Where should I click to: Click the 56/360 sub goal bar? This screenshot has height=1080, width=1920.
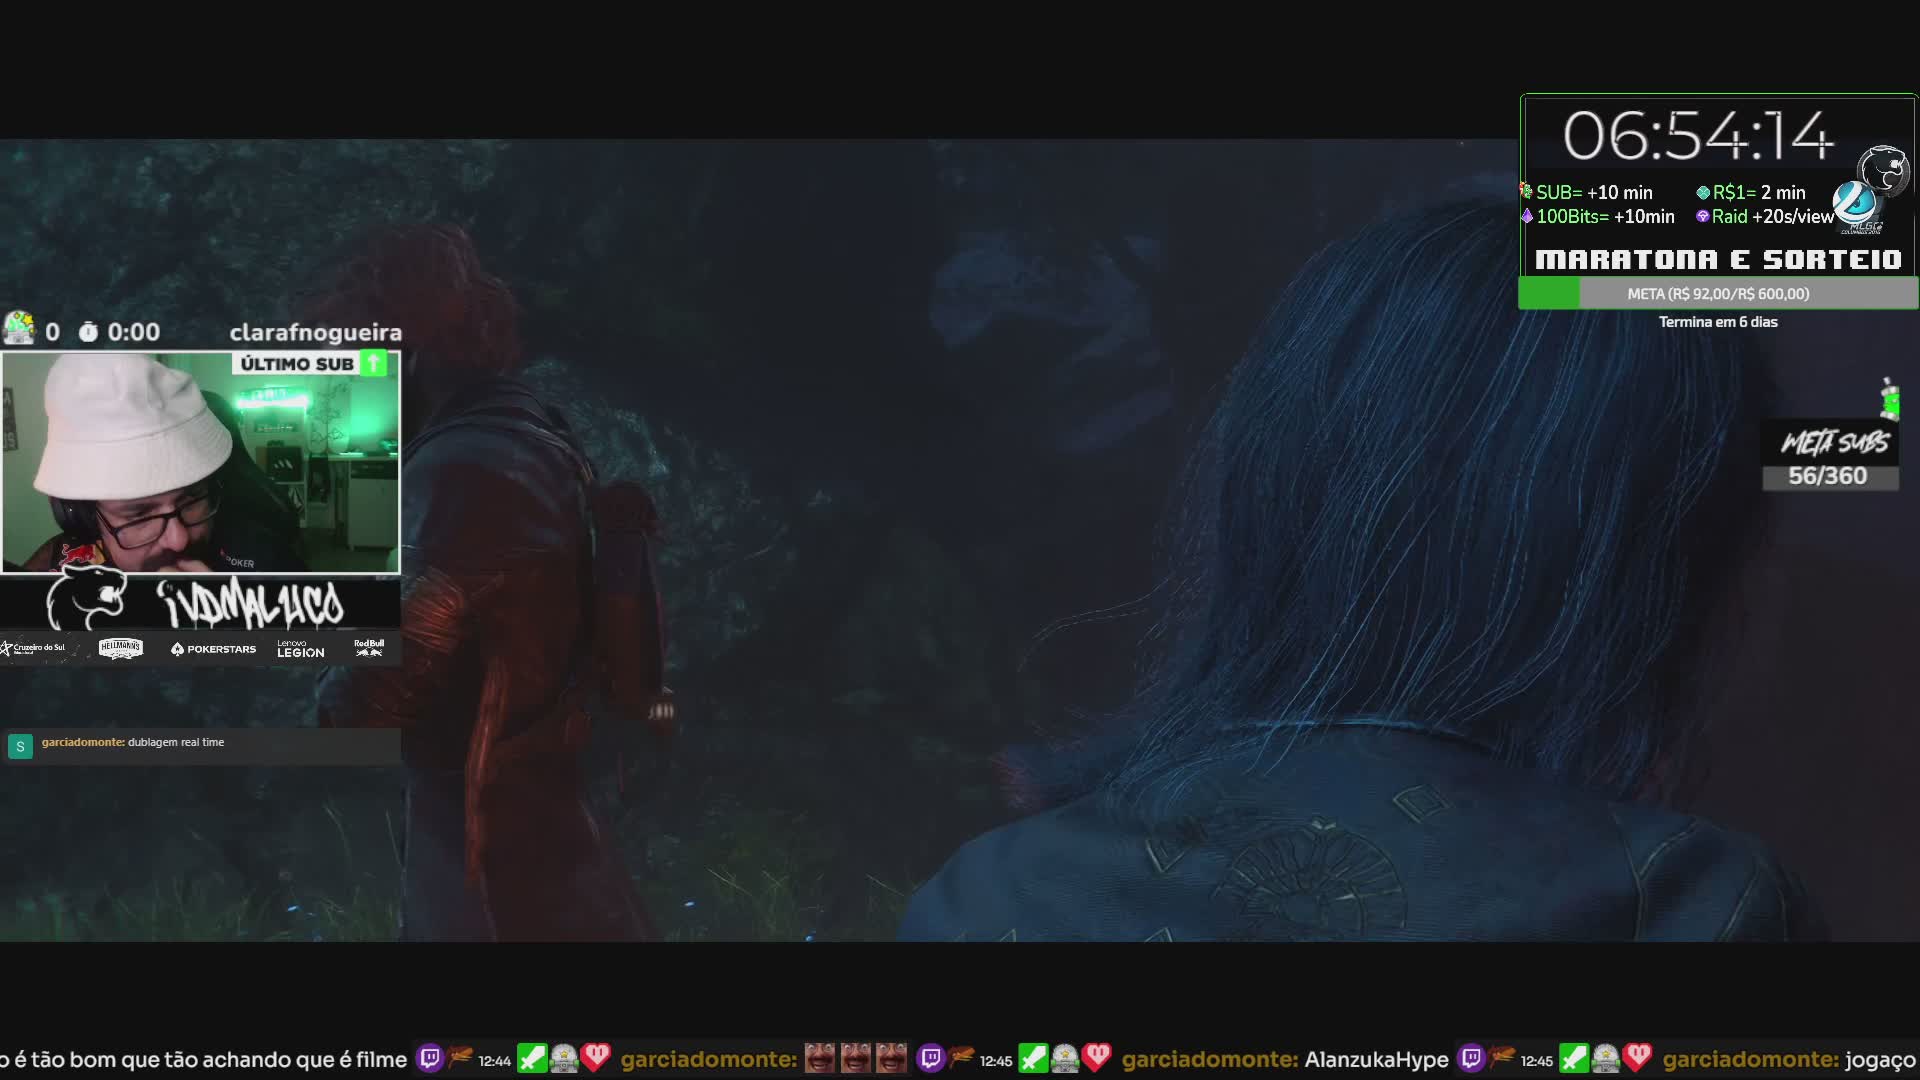1829,476
